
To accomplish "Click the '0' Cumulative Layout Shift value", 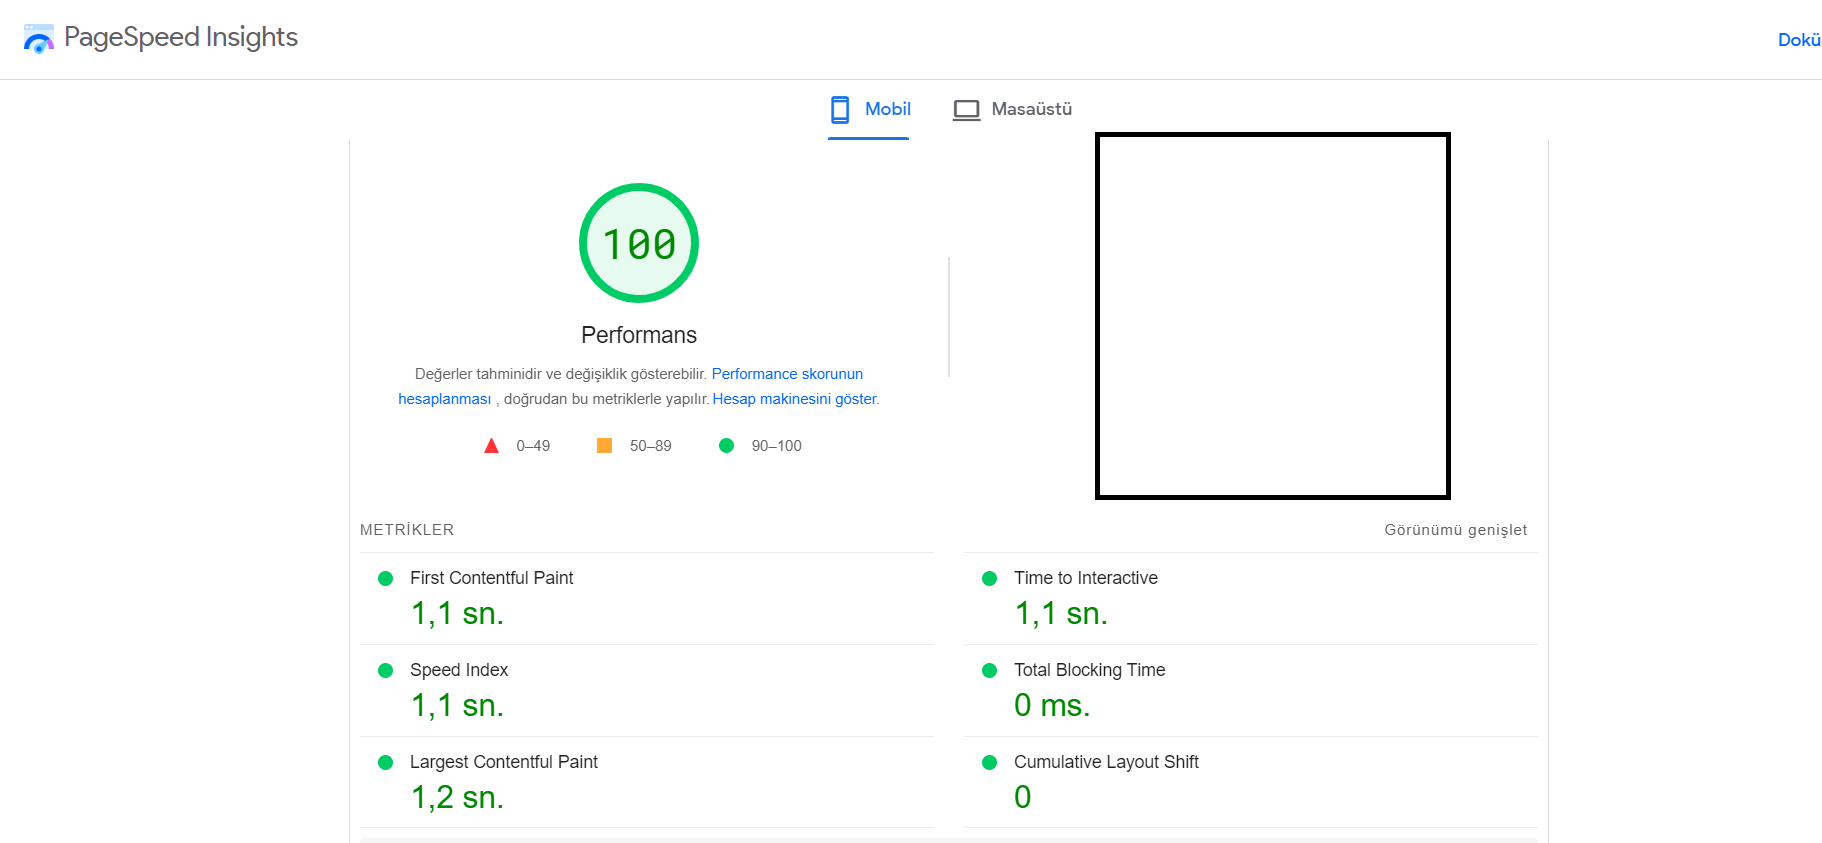I will (1023, 797).
